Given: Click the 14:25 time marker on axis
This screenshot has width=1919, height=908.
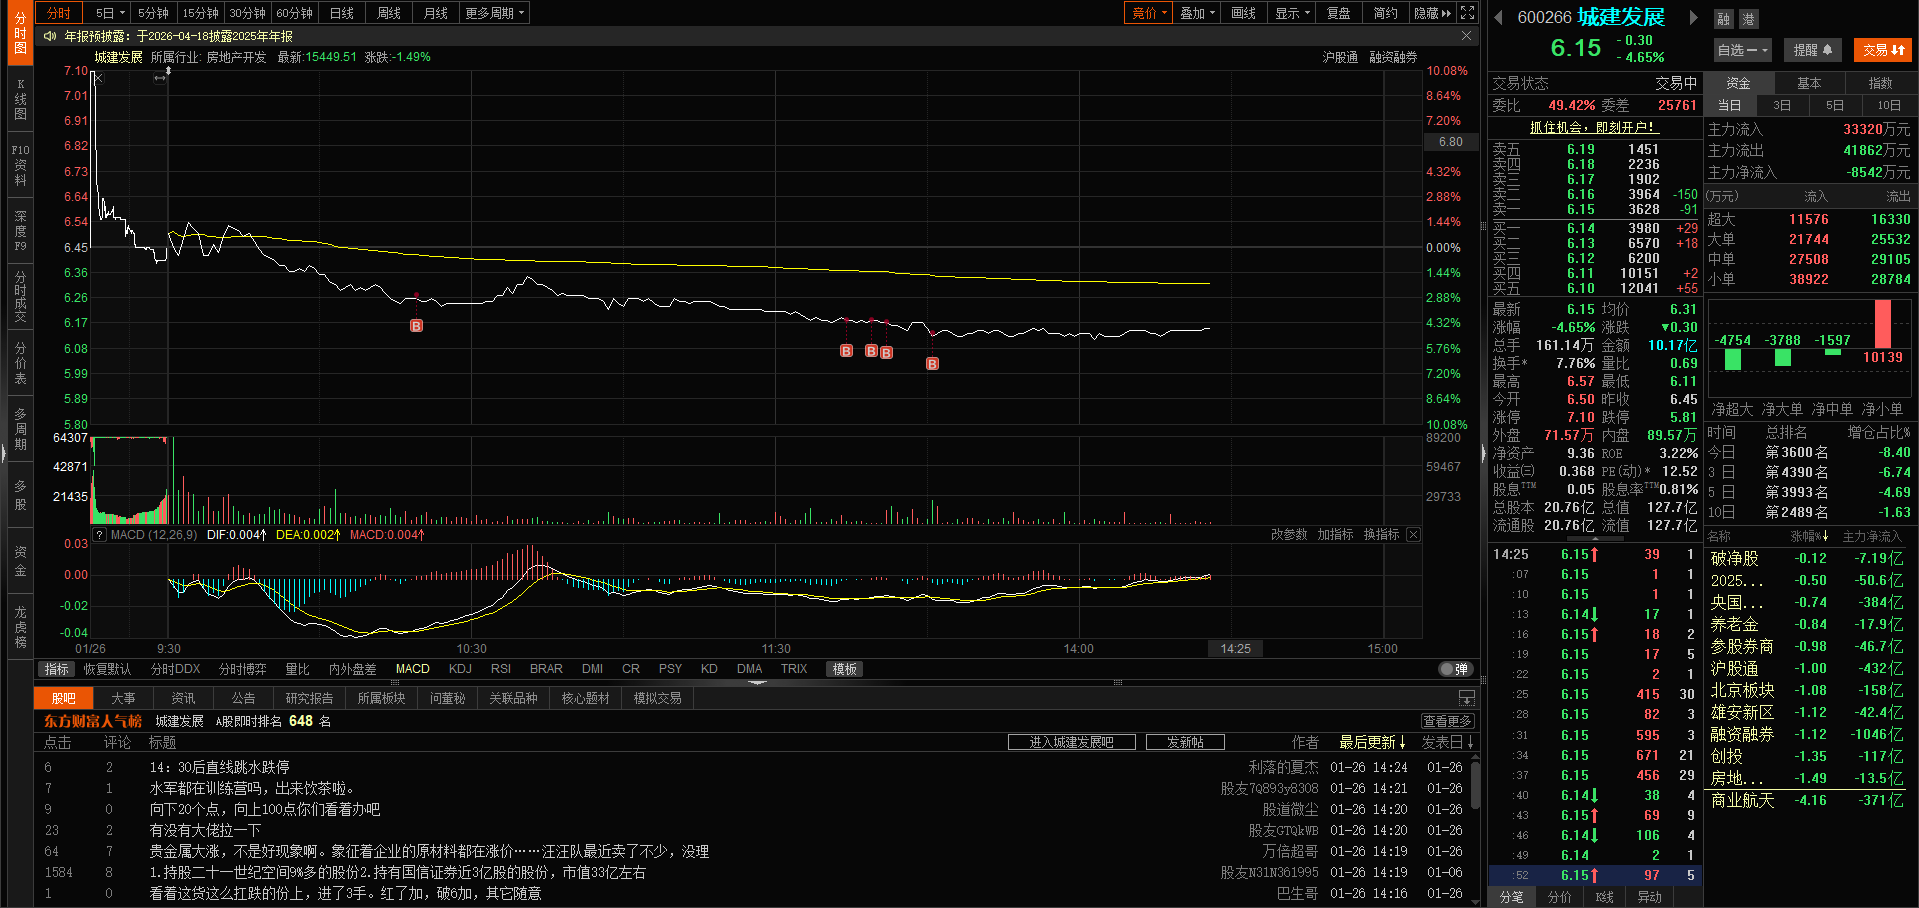Looking at the screenshot, I should tap(1235, 649).
